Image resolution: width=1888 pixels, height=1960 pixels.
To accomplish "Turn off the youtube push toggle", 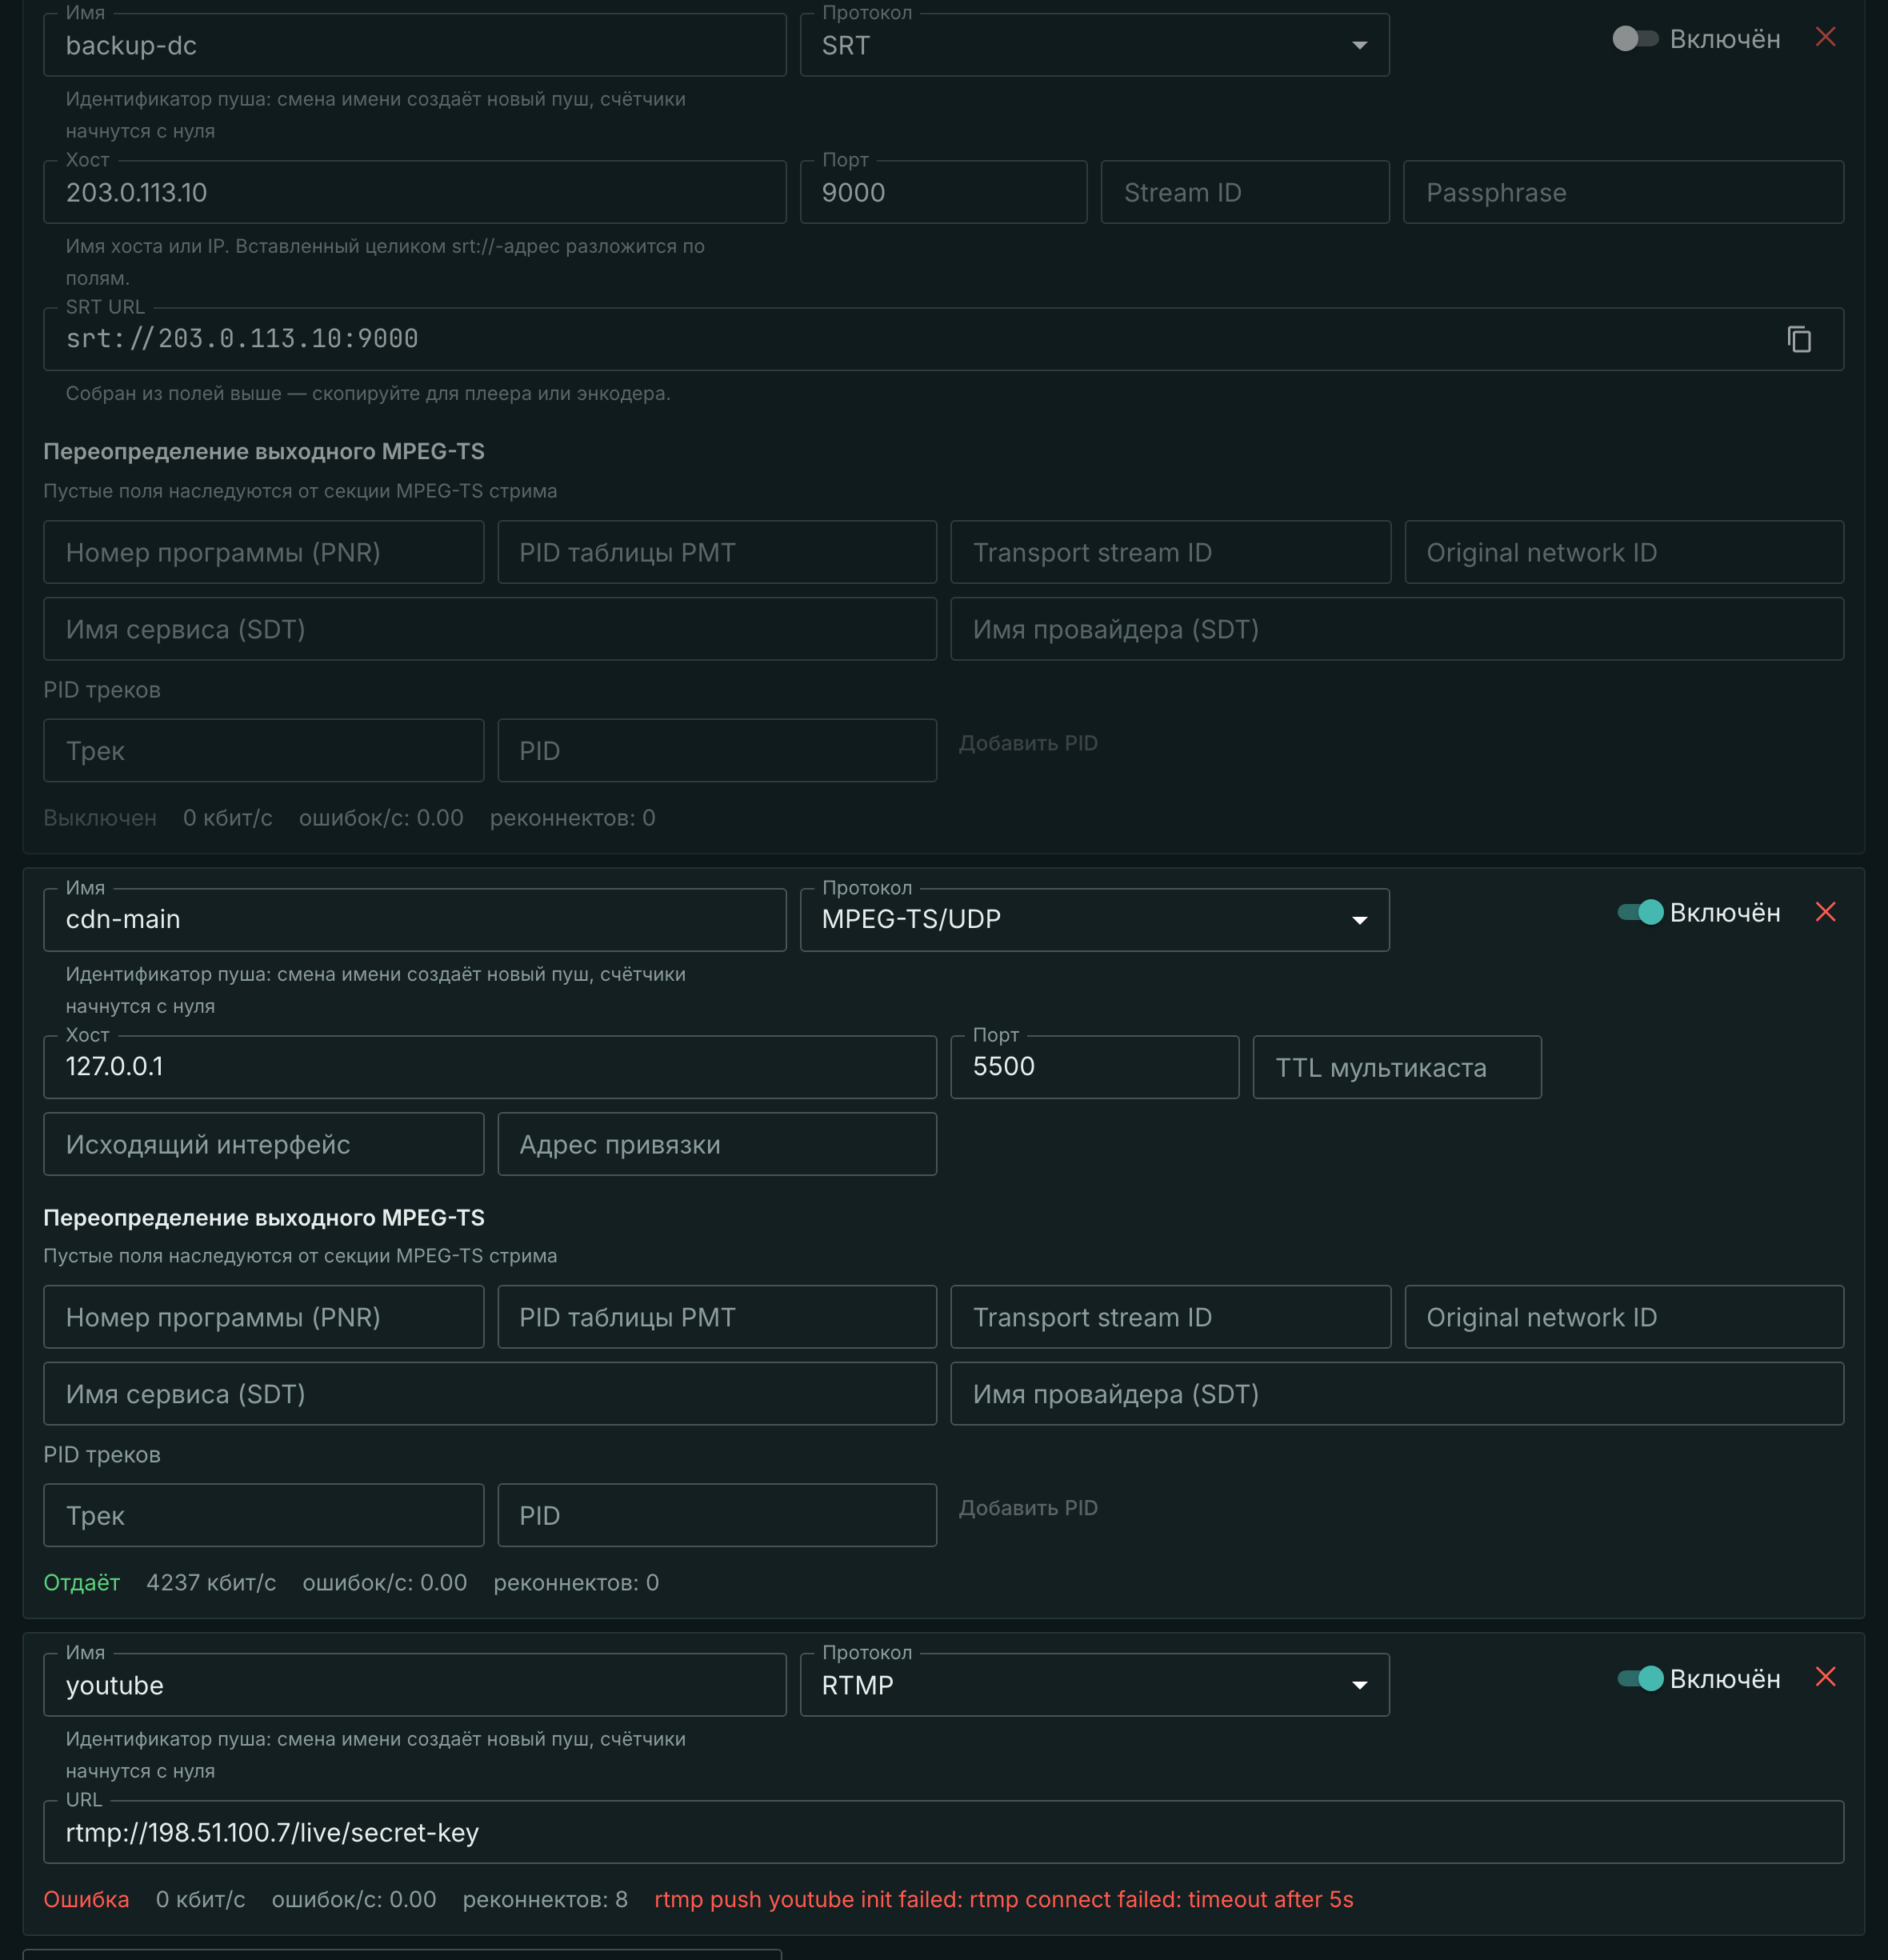I will (x=1640, y=1678).
